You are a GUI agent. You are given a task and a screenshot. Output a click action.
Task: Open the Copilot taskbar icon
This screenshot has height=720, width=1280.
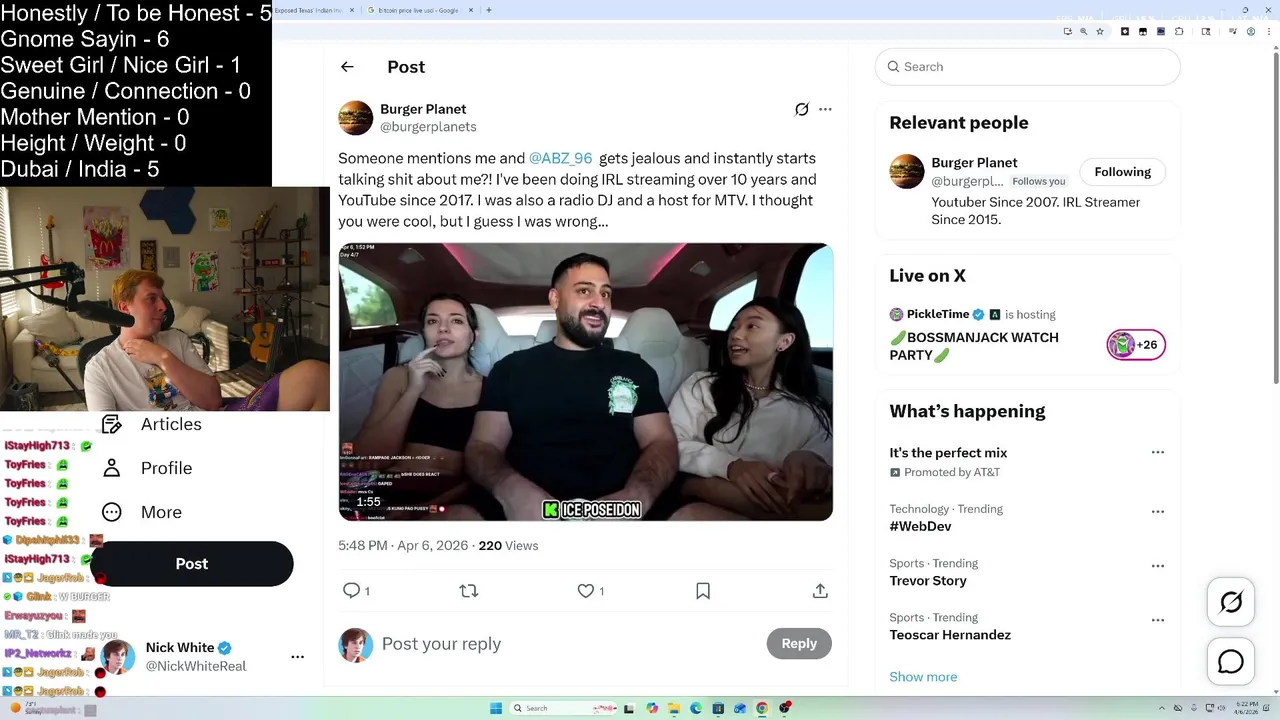[652, 708]
